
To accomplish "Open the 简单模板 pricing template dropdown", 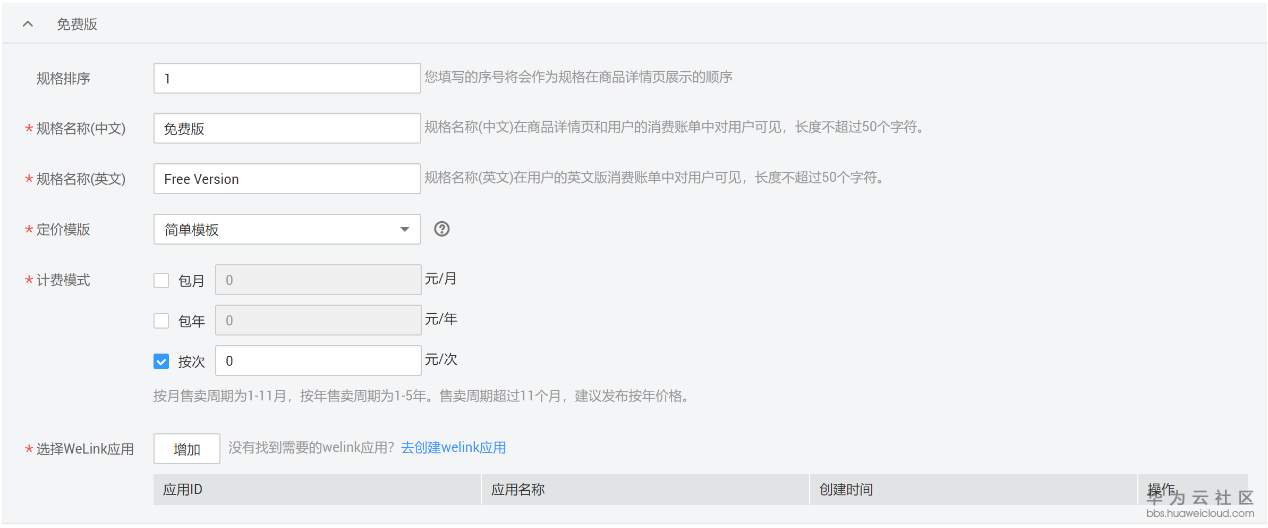I will [x=287, y=229].
